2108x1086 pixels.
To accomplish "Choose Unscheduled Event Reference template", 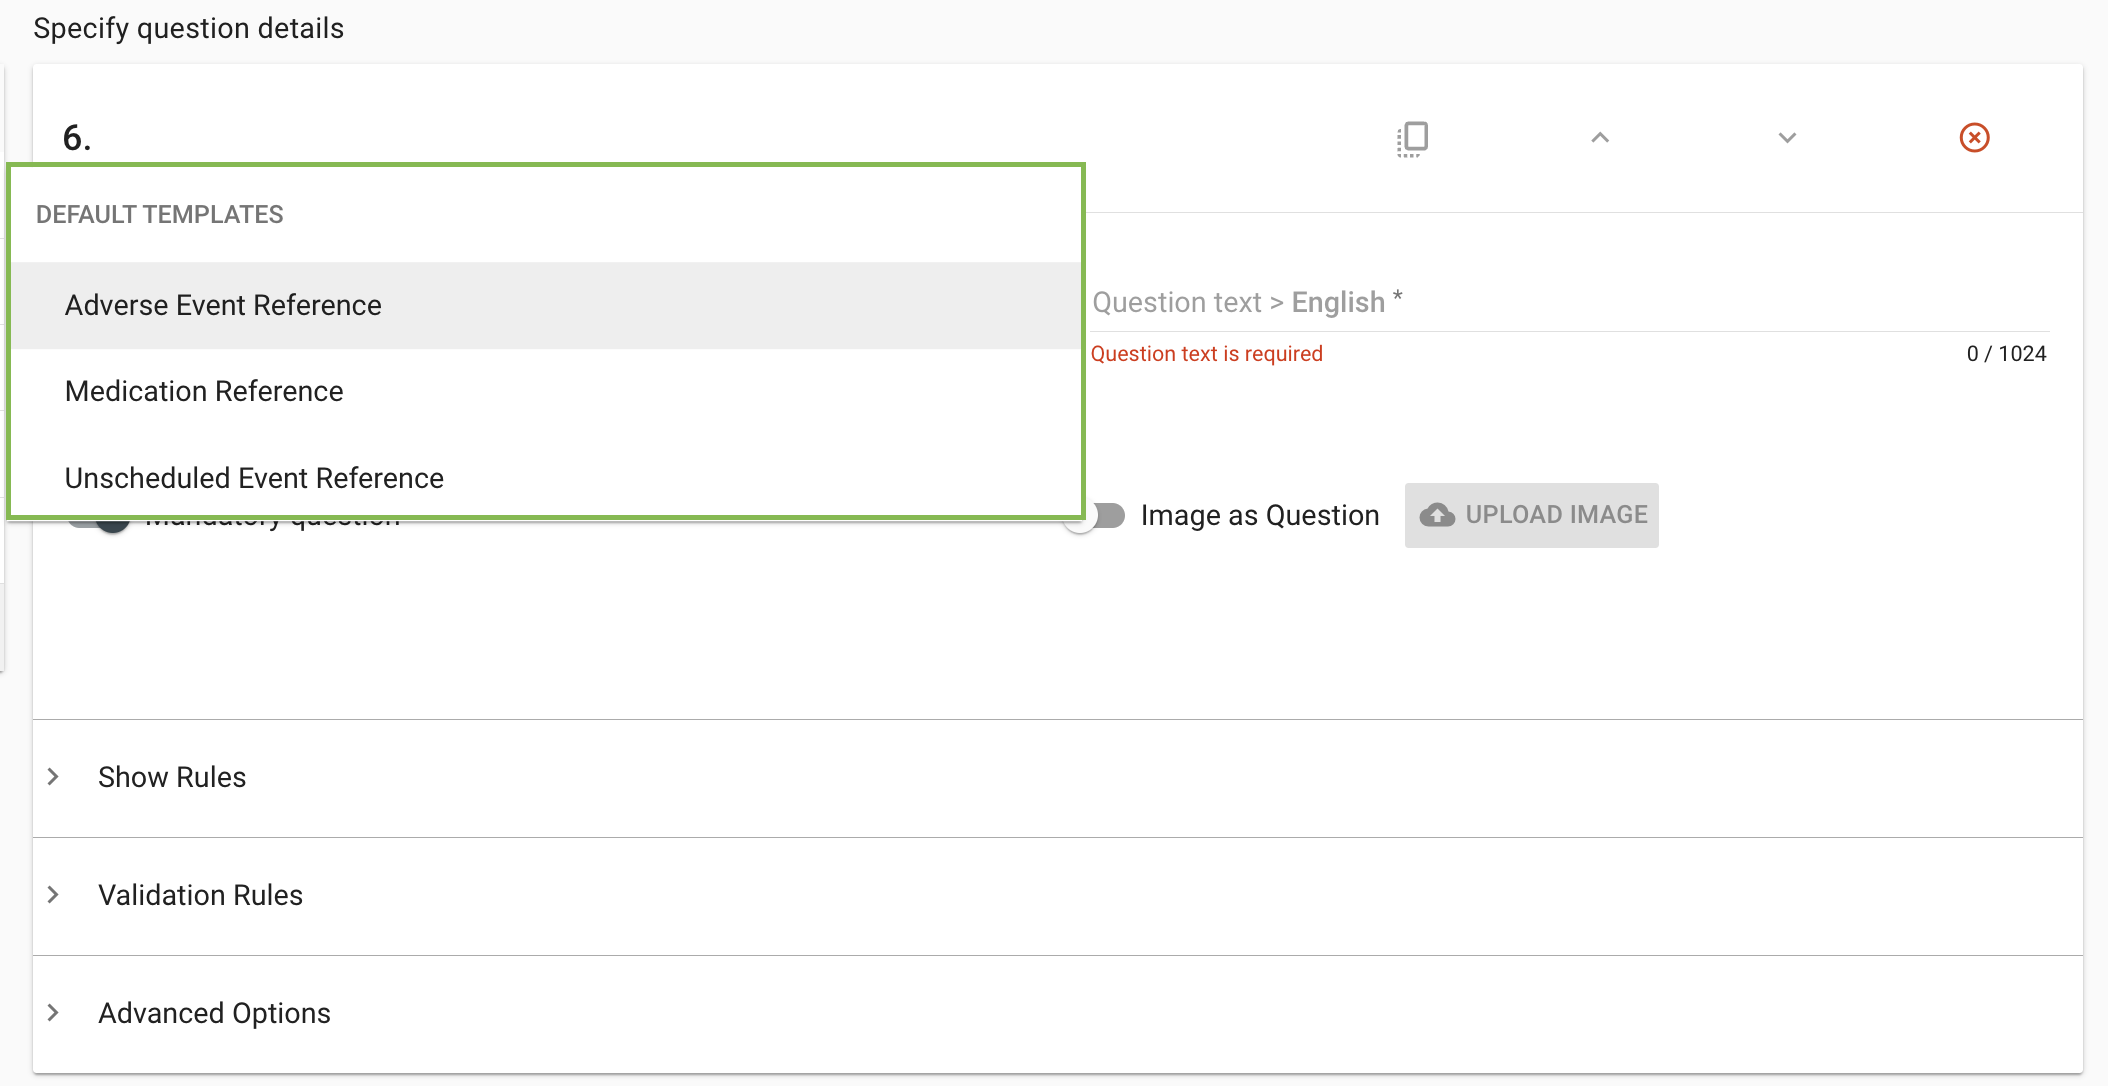I will (254, 478).
